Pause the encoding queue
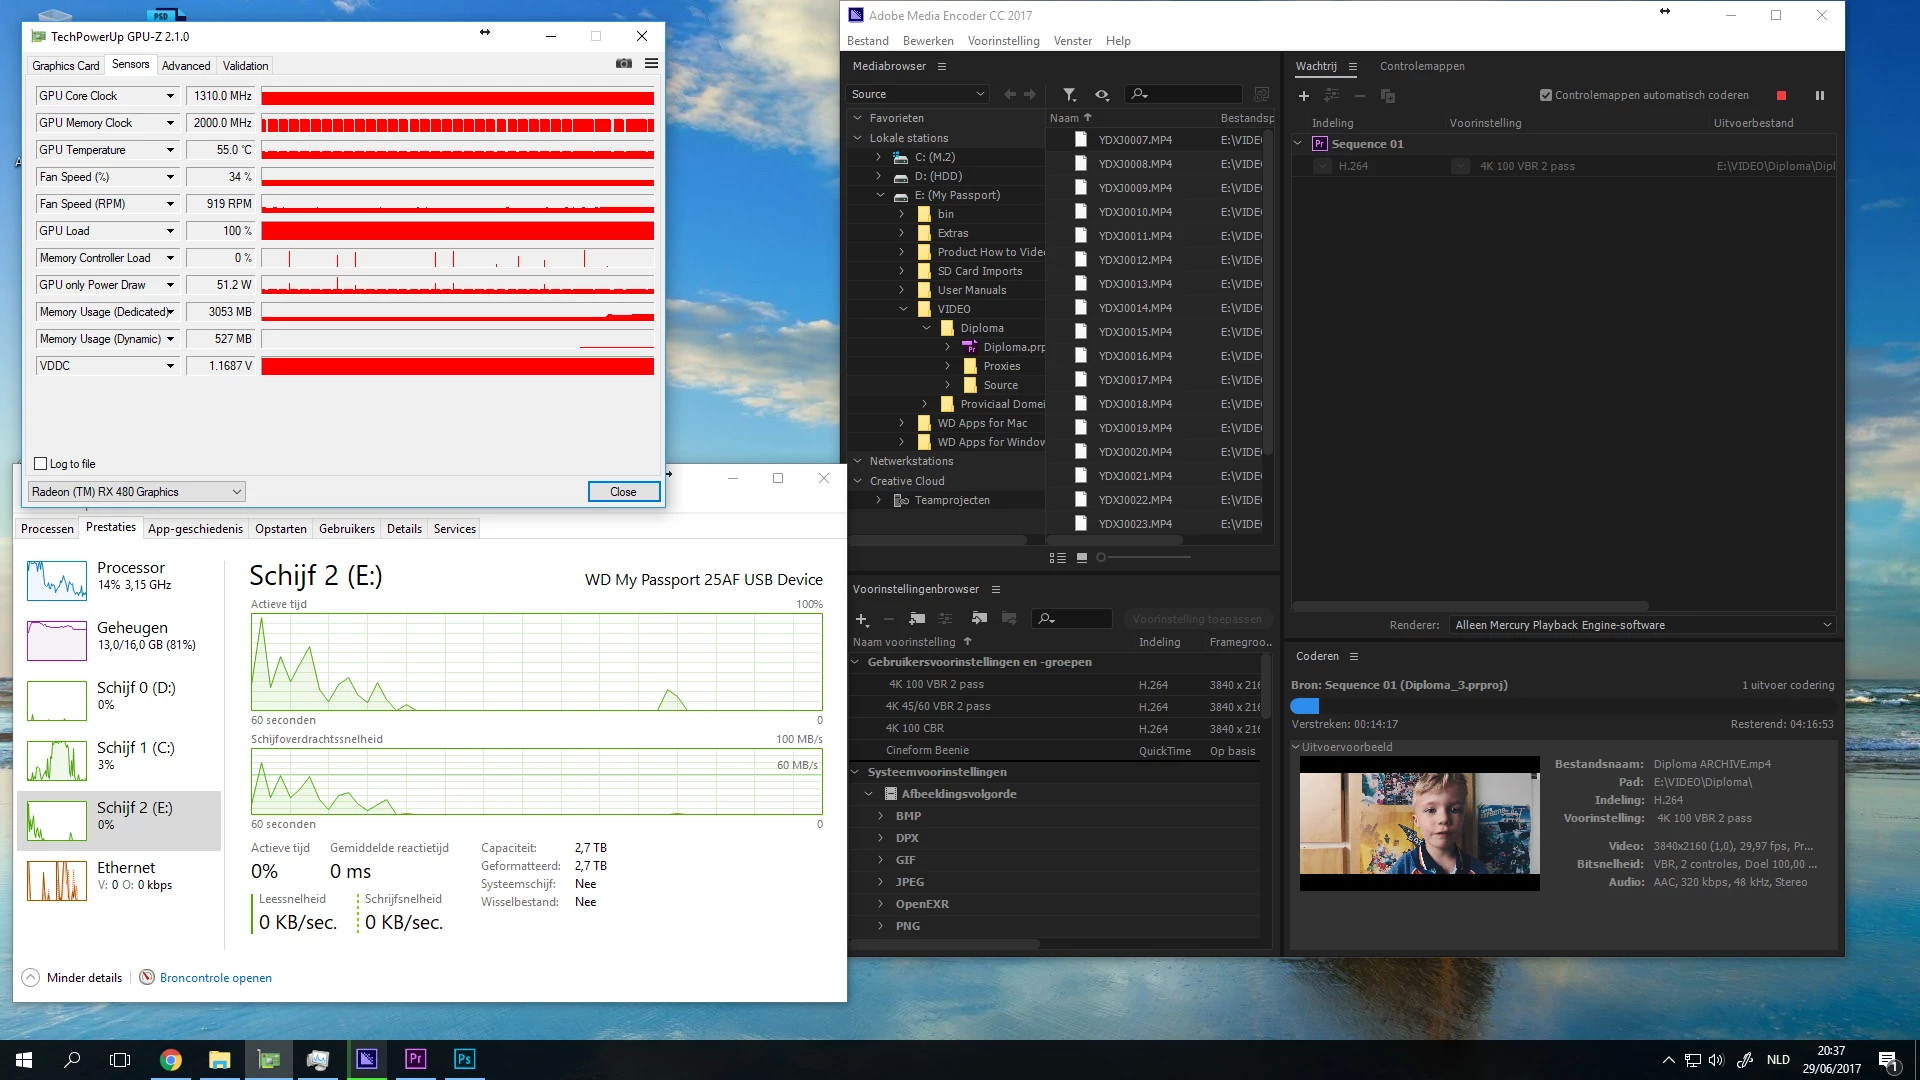This screenshot has height=1080, width=1920. click(x=1820, y=96)
